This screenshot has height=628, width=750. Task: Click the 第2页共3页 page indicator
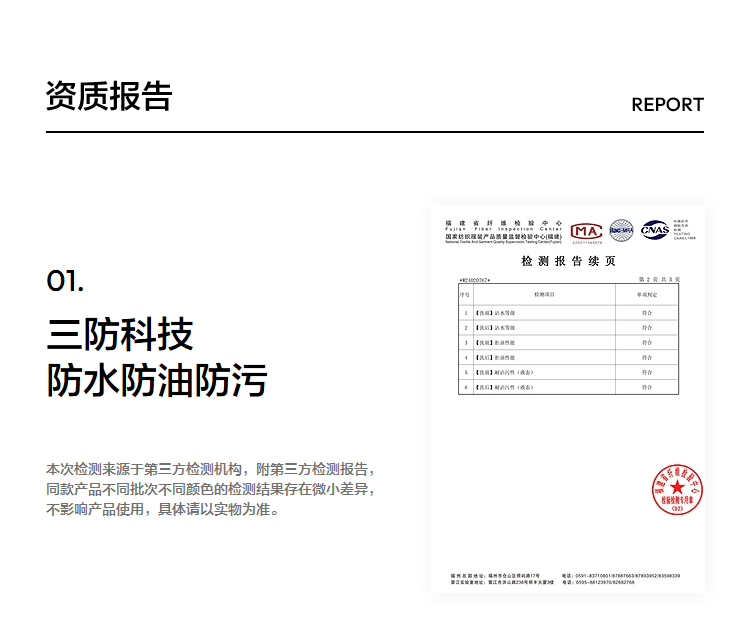659,279
